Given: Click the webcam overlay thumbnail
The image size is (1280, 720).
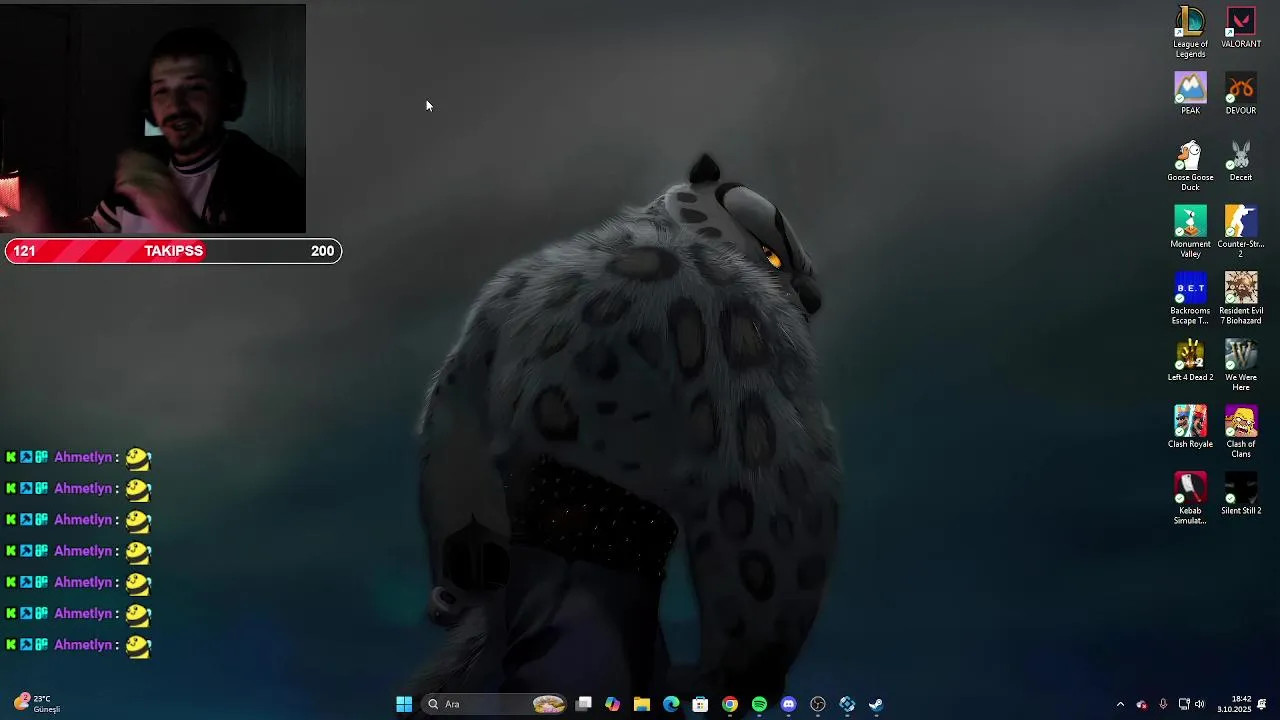Looking at the screenshot, I should click(x=153, y=118).
